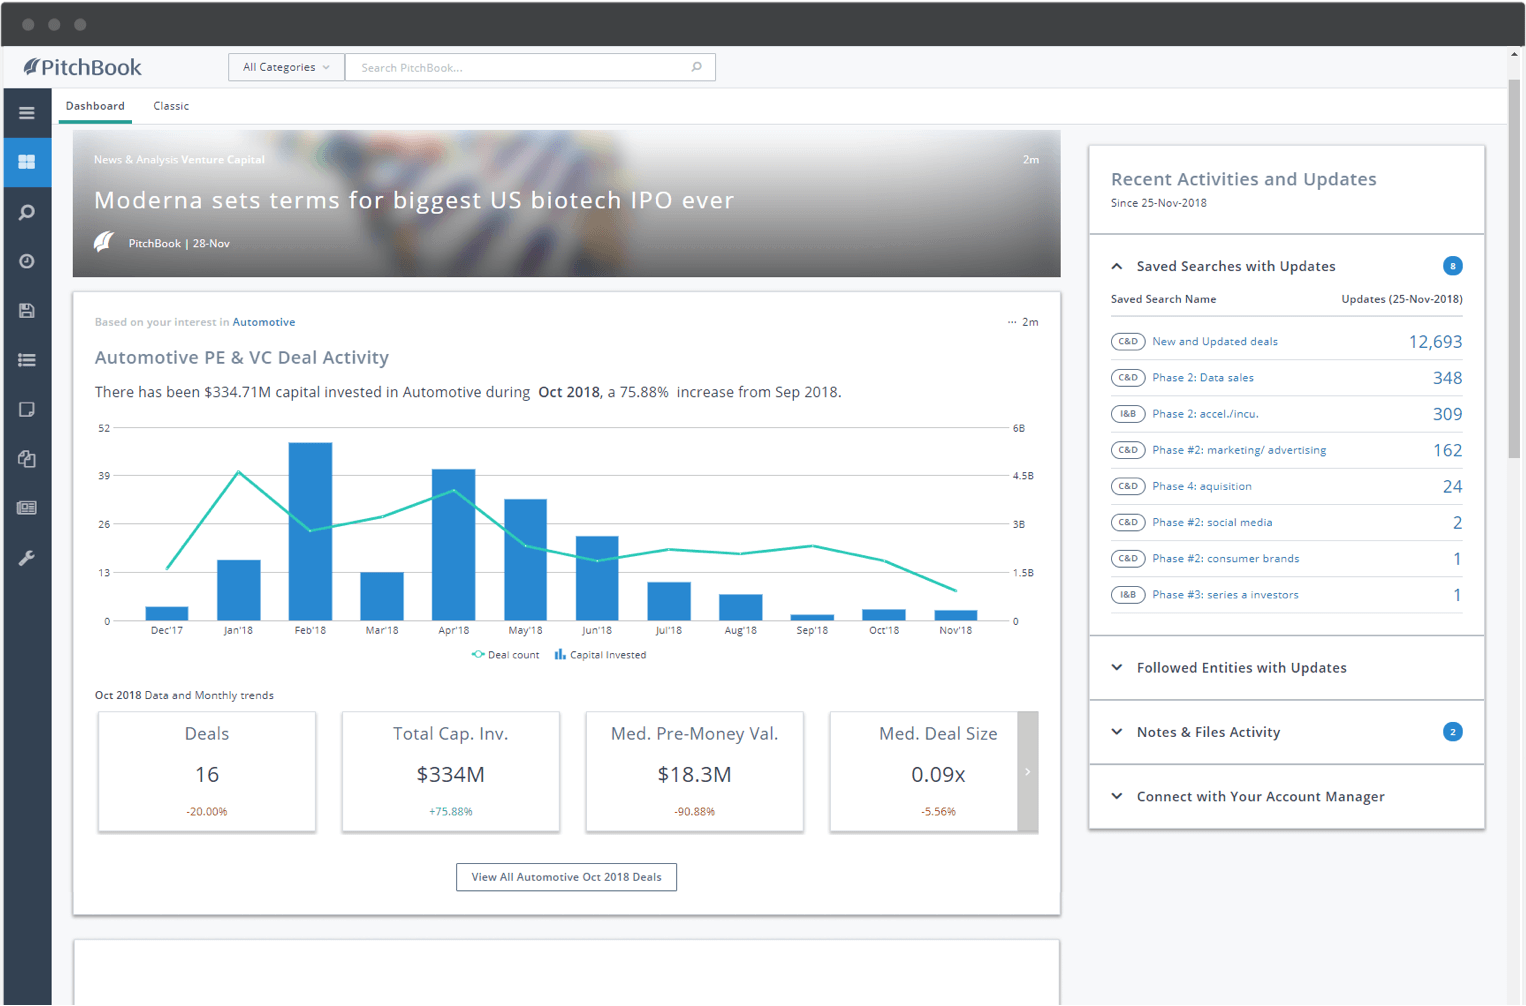Click the 162 updates count

click(x=1447, y=450)
